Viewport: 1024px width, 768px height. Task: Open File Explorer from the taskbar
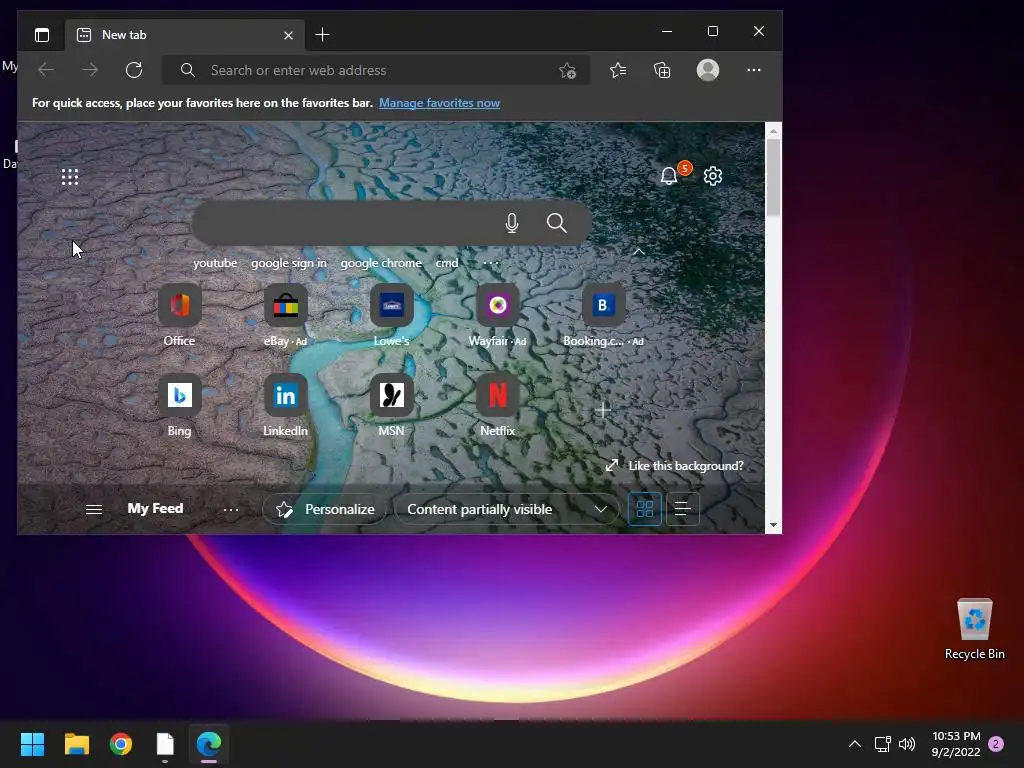point(76,744)
